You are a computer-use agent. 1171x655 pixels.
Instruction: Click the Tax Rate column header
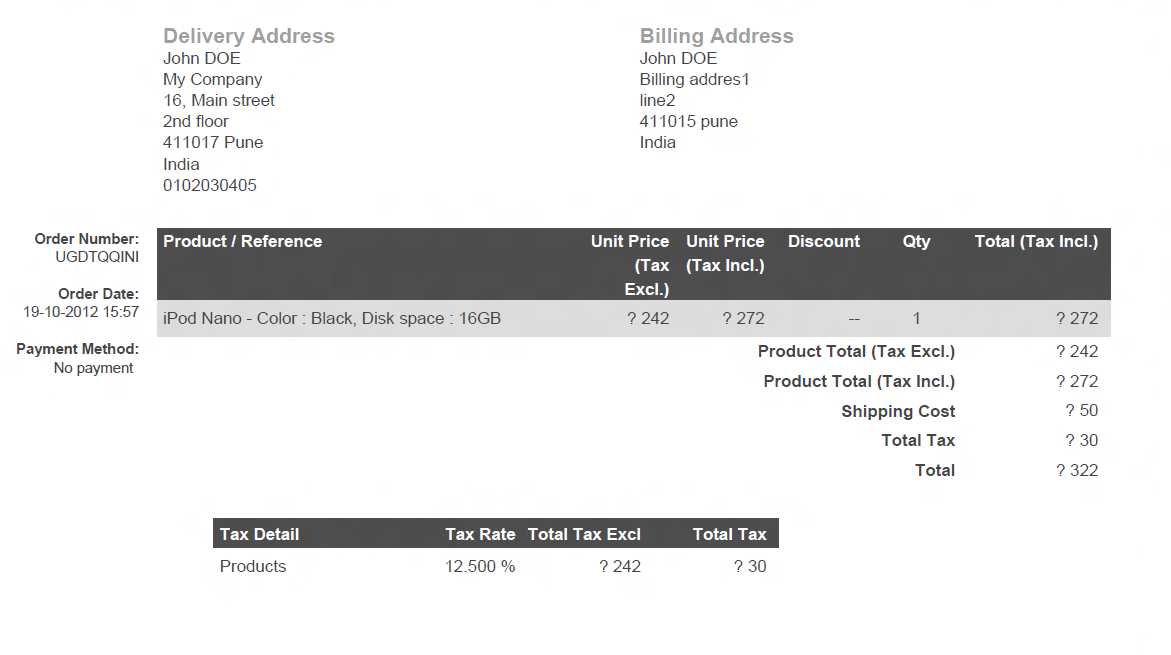pyautogui.click(x=480, y=534)
